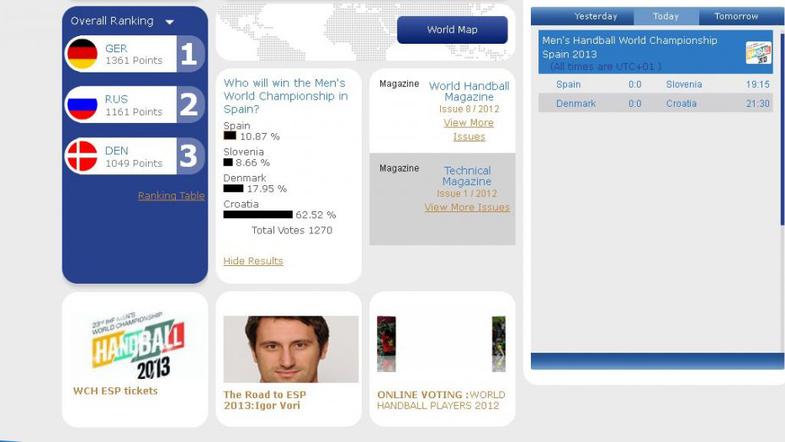785x442 pixels.
Task: Click the championship logo in match header
Action: coord(758,53)
